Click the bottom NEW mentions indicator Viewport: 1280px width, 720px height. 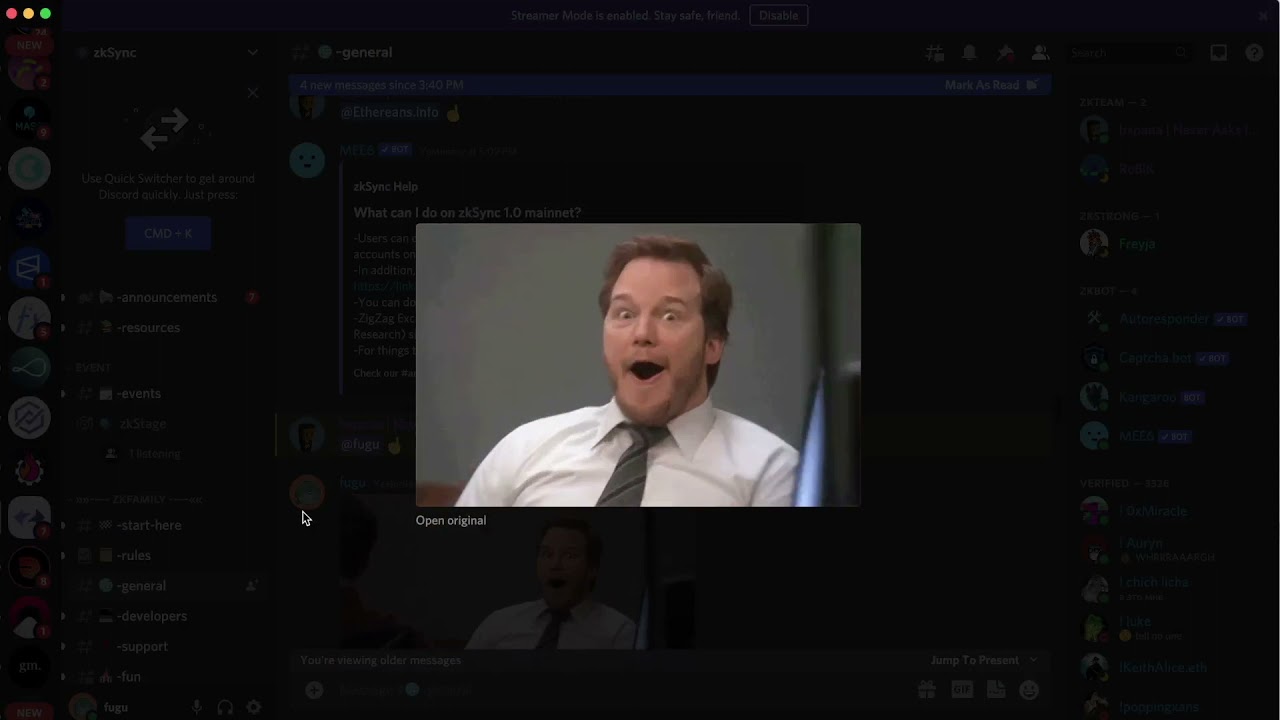29,712
